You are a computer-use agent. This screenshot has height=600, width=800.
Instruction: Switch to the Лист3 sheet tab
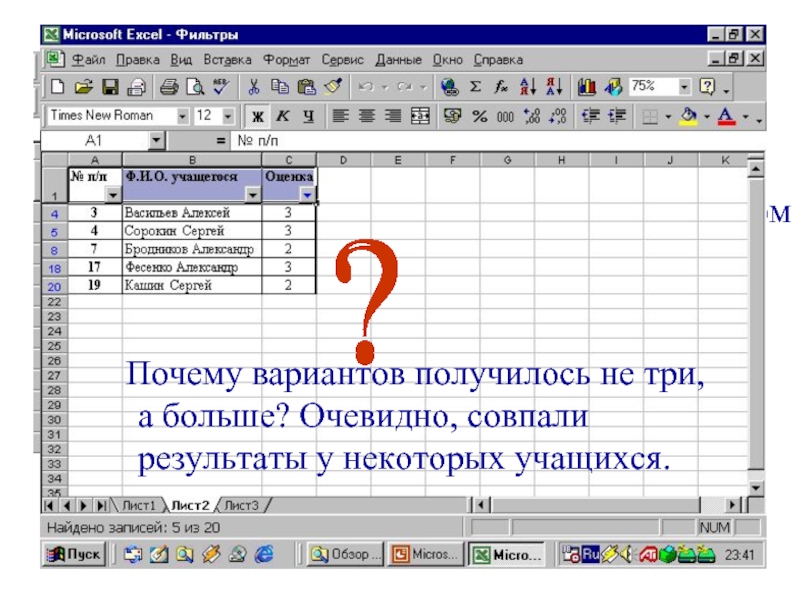[241, 505]
